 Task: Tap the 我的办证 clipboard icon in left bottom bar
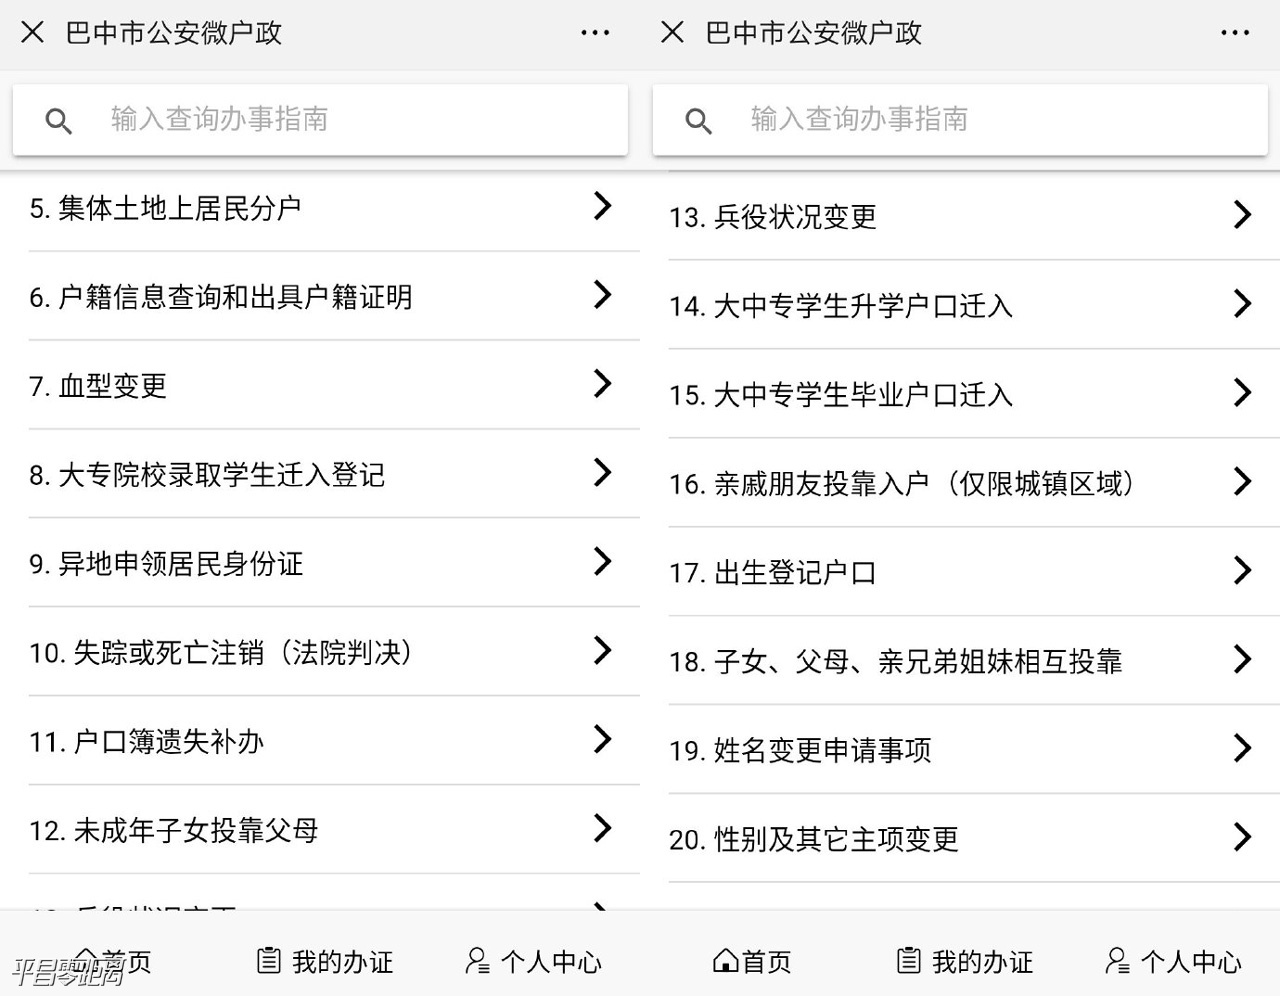click(x=269, y=961)
